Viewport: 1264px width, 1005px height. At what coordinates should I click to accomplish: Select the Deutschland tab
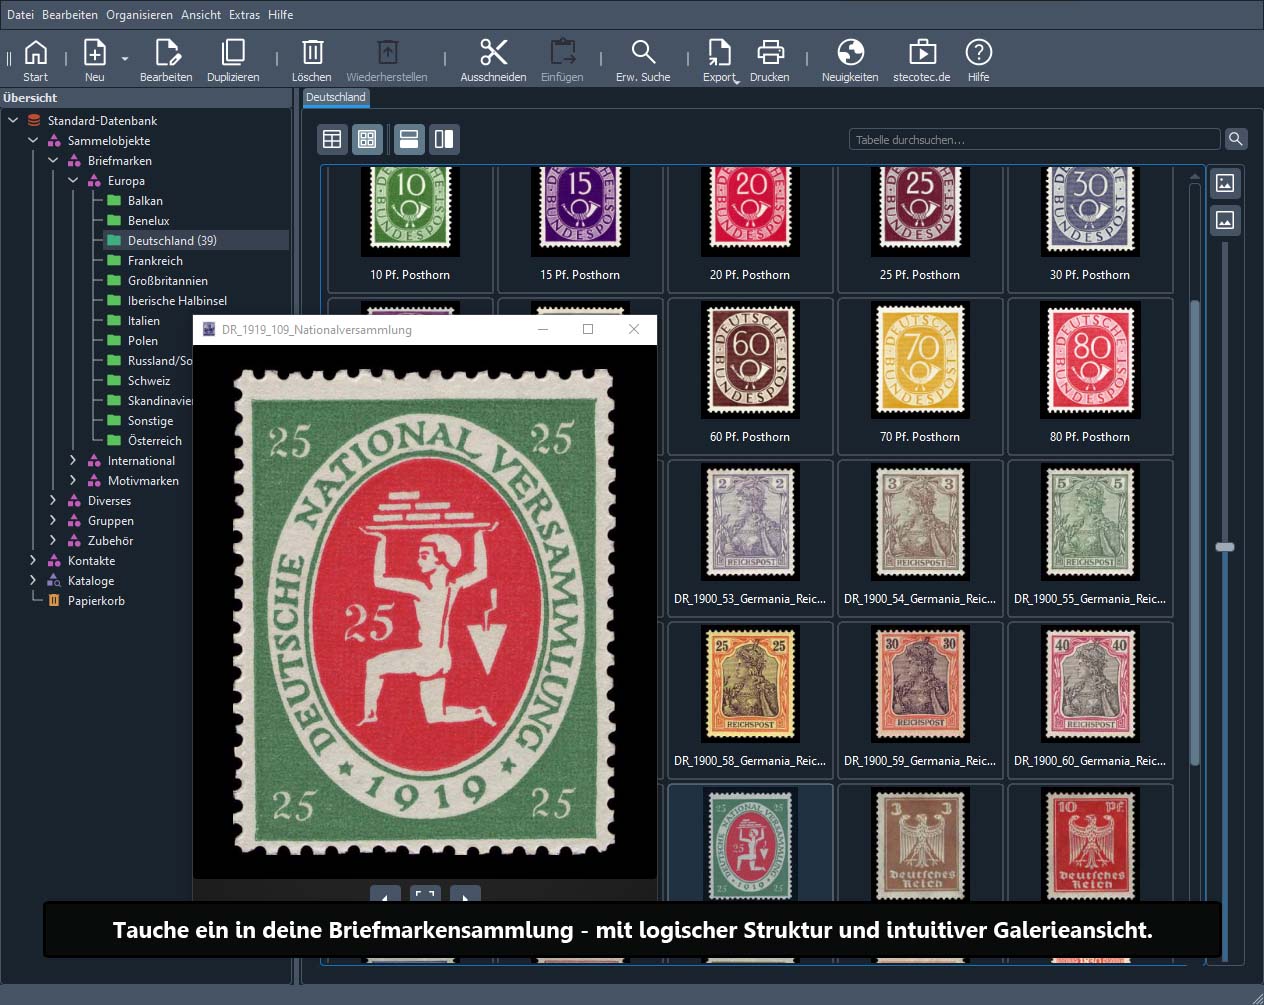pyautogui.click(x=336, y=97)
